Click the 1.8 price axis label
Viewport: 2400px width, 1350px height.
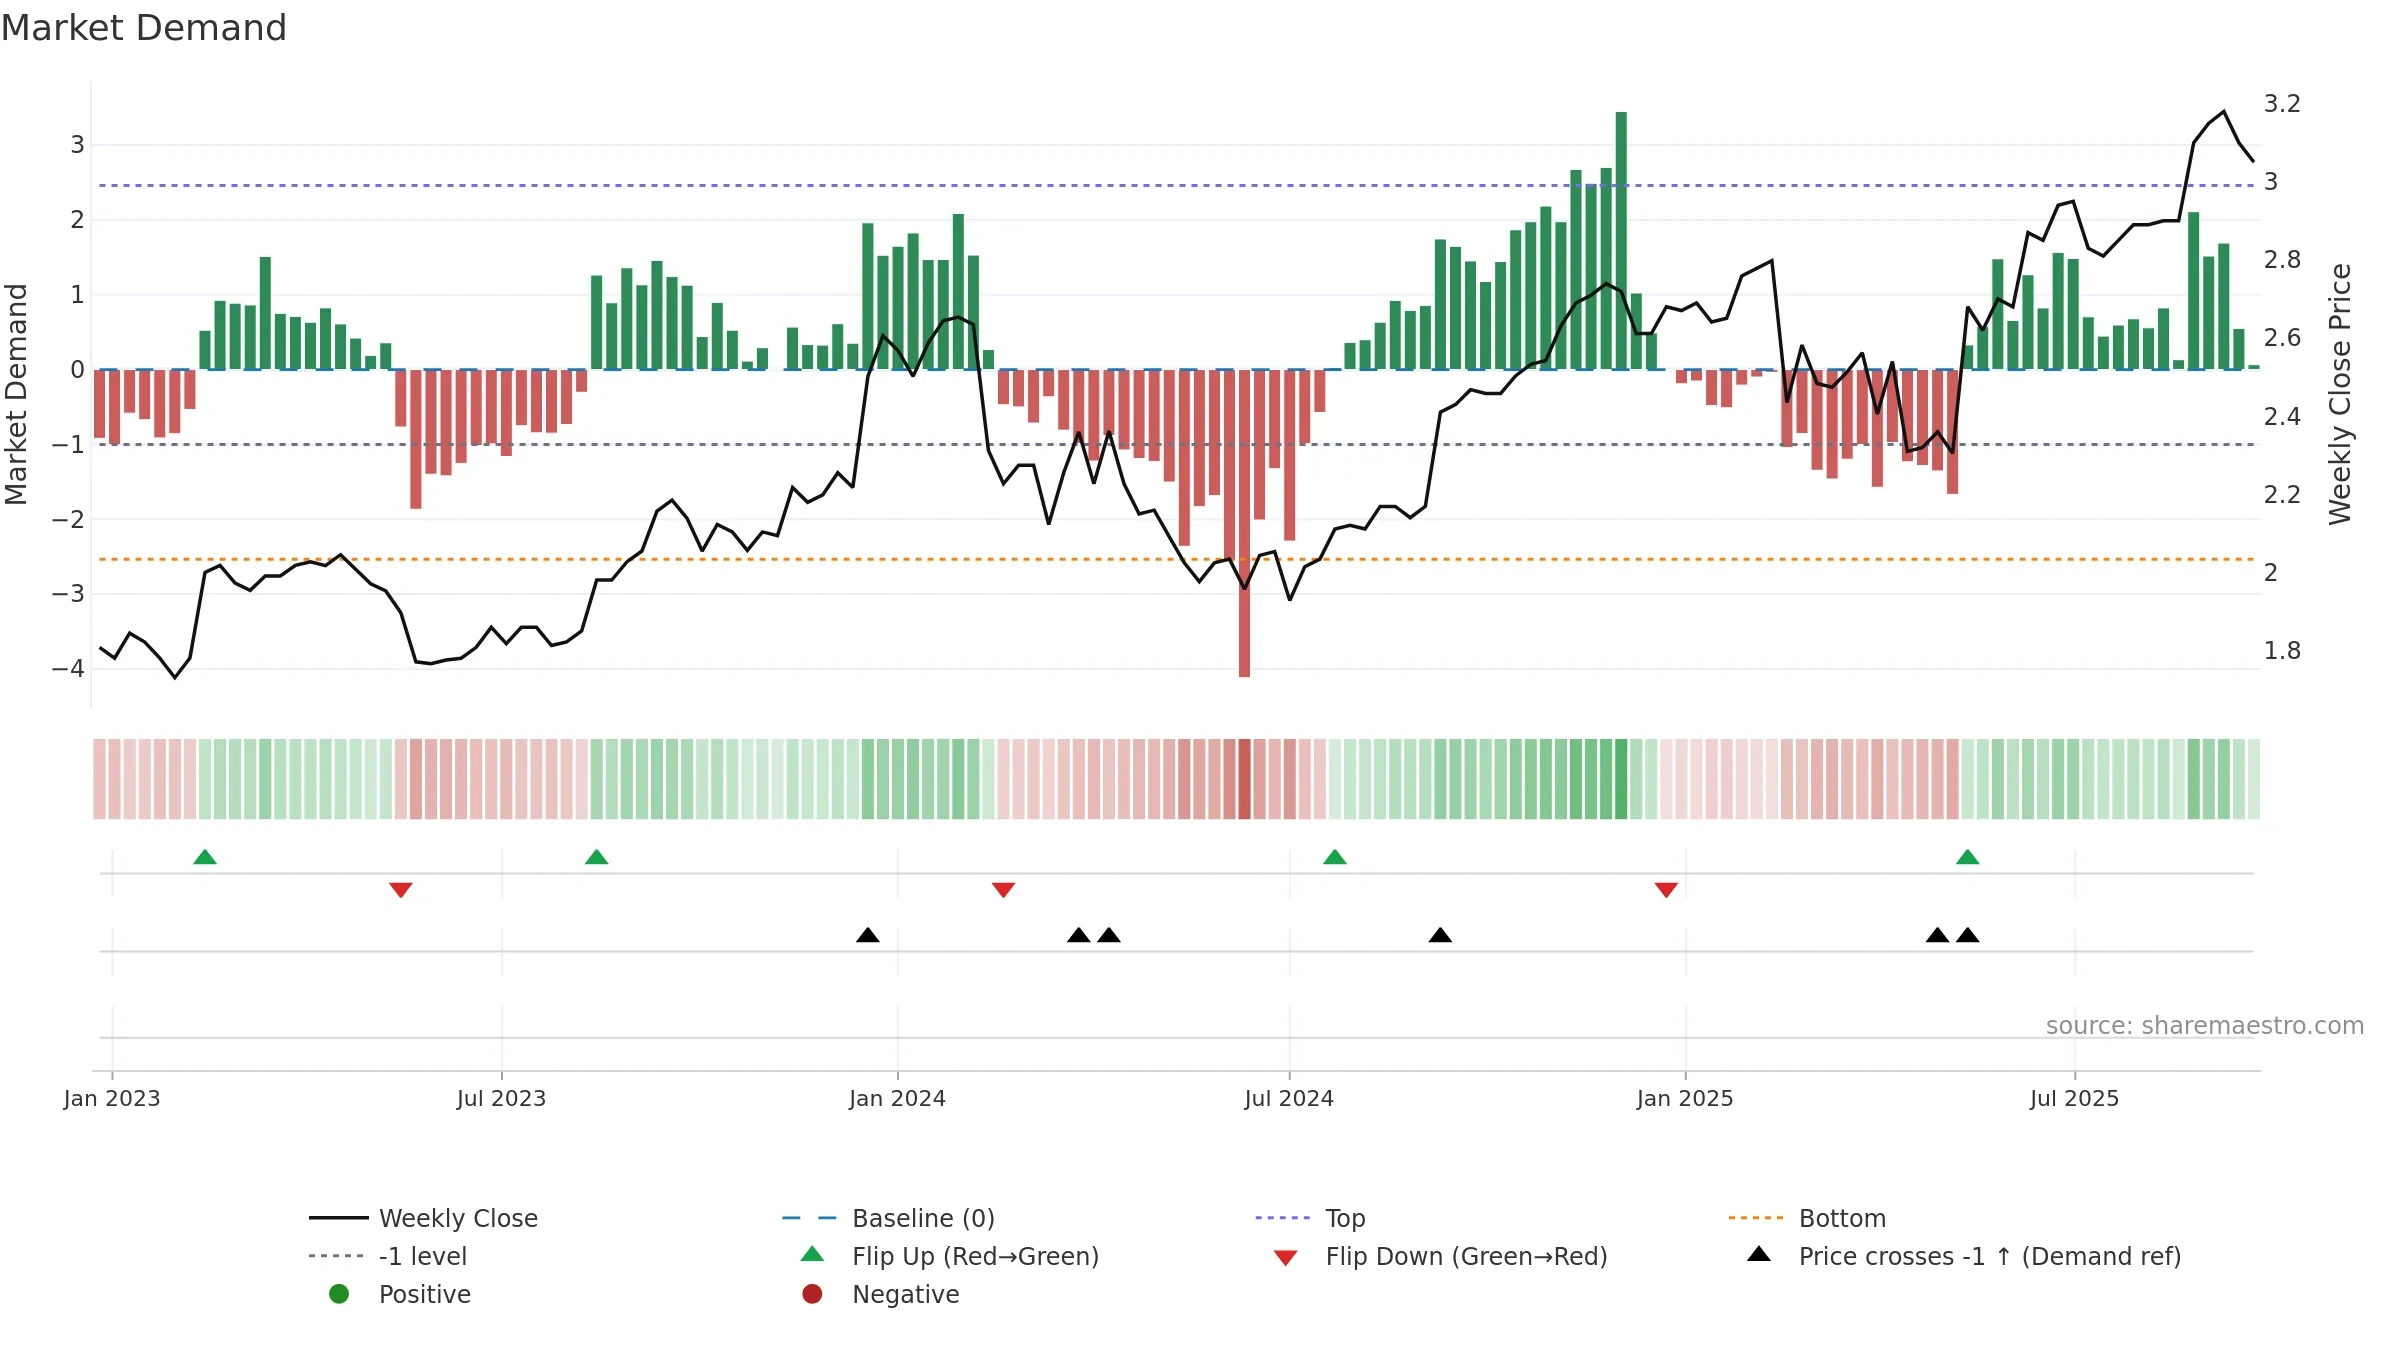click(2282, 651)
